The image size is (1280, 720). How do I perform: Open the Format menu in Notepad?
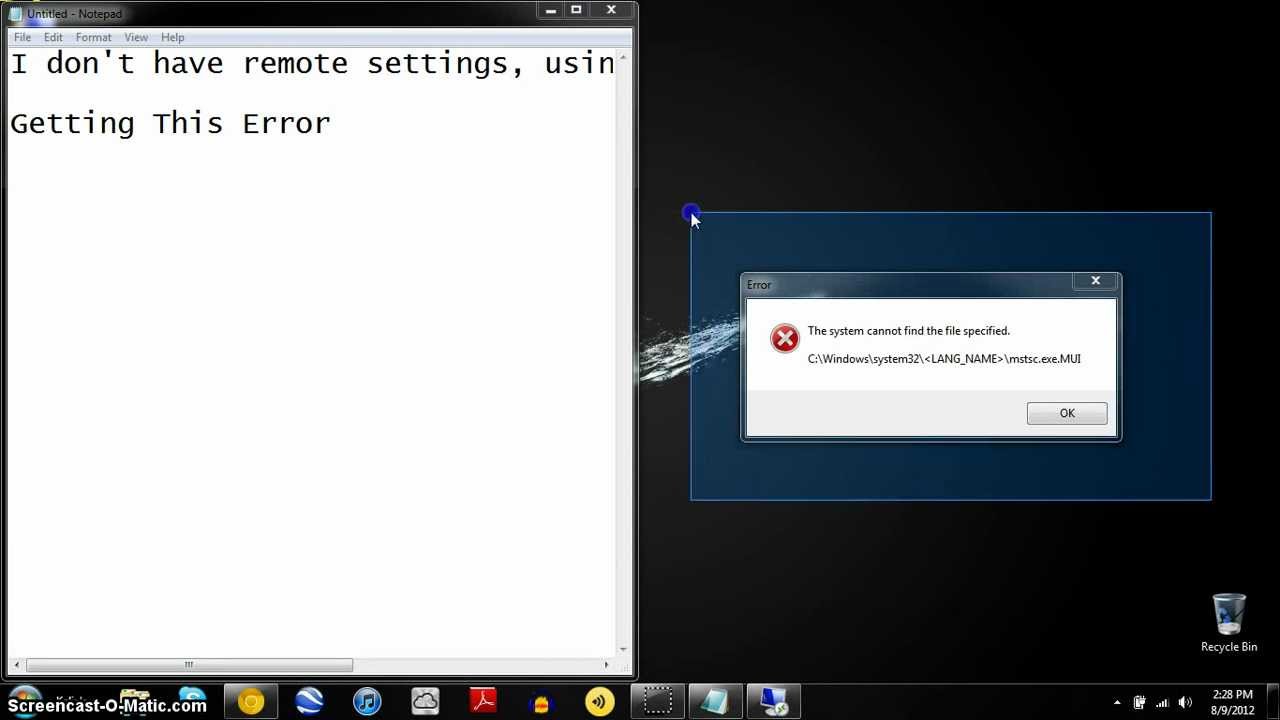click(93, 38)
